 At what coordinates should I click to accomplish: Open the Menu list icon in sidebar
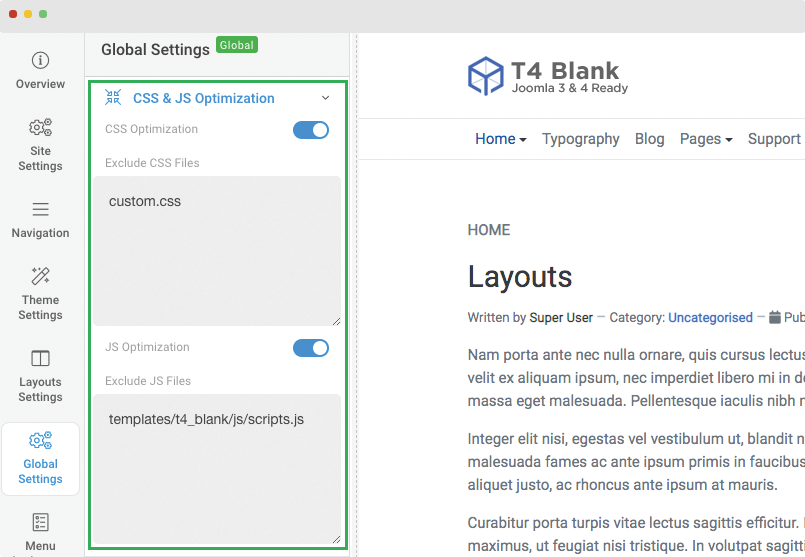40,523
